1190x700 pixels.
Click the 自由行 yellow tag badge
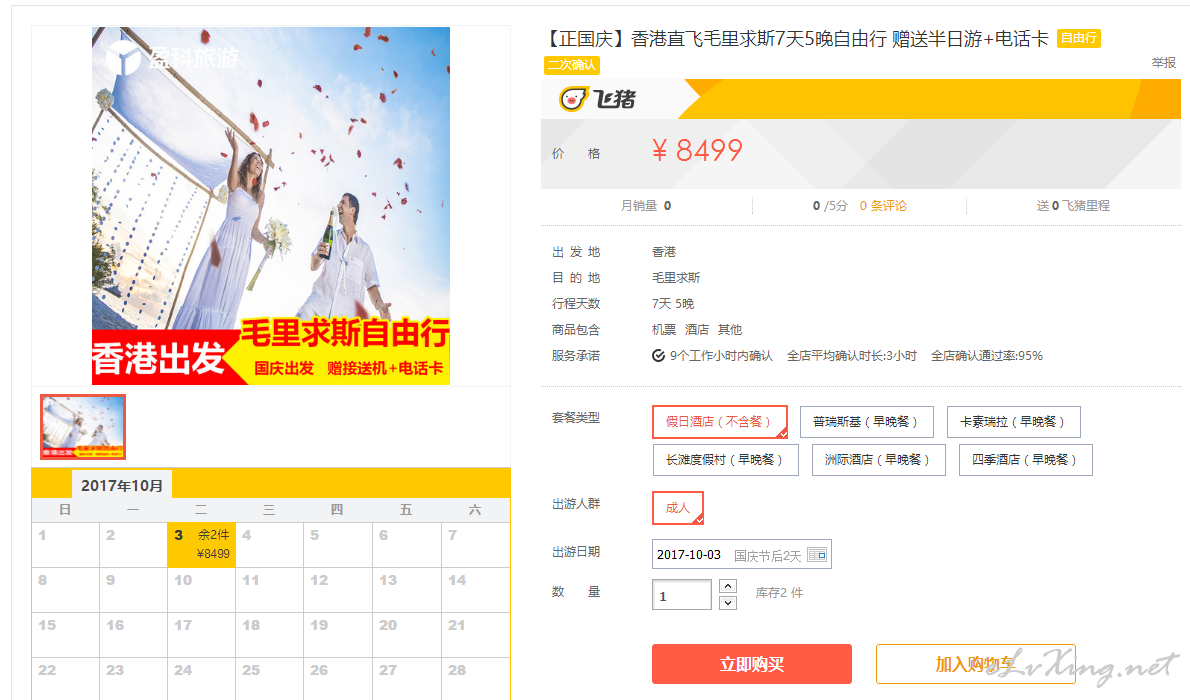coord(1078,38)
